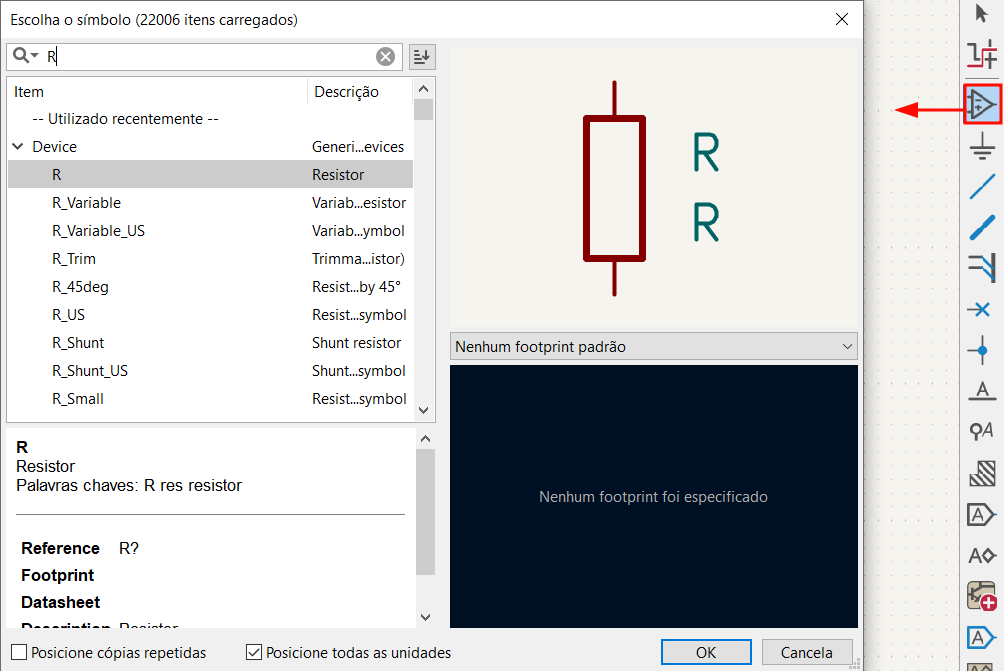Viewport: 1004px width, 671px height.
Task: Click the 'Datasheet' field label
Action: click(60, 602)
